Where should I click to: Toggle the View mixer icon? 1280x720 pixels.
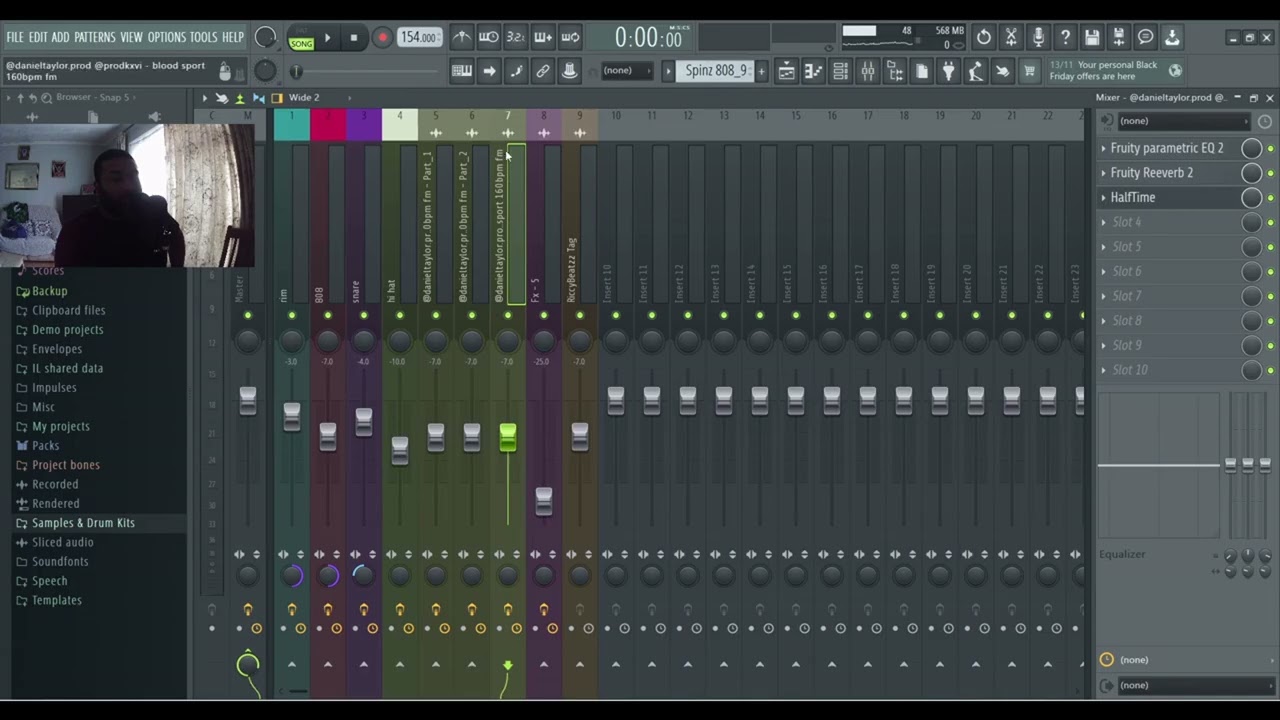tap(868, 71)
